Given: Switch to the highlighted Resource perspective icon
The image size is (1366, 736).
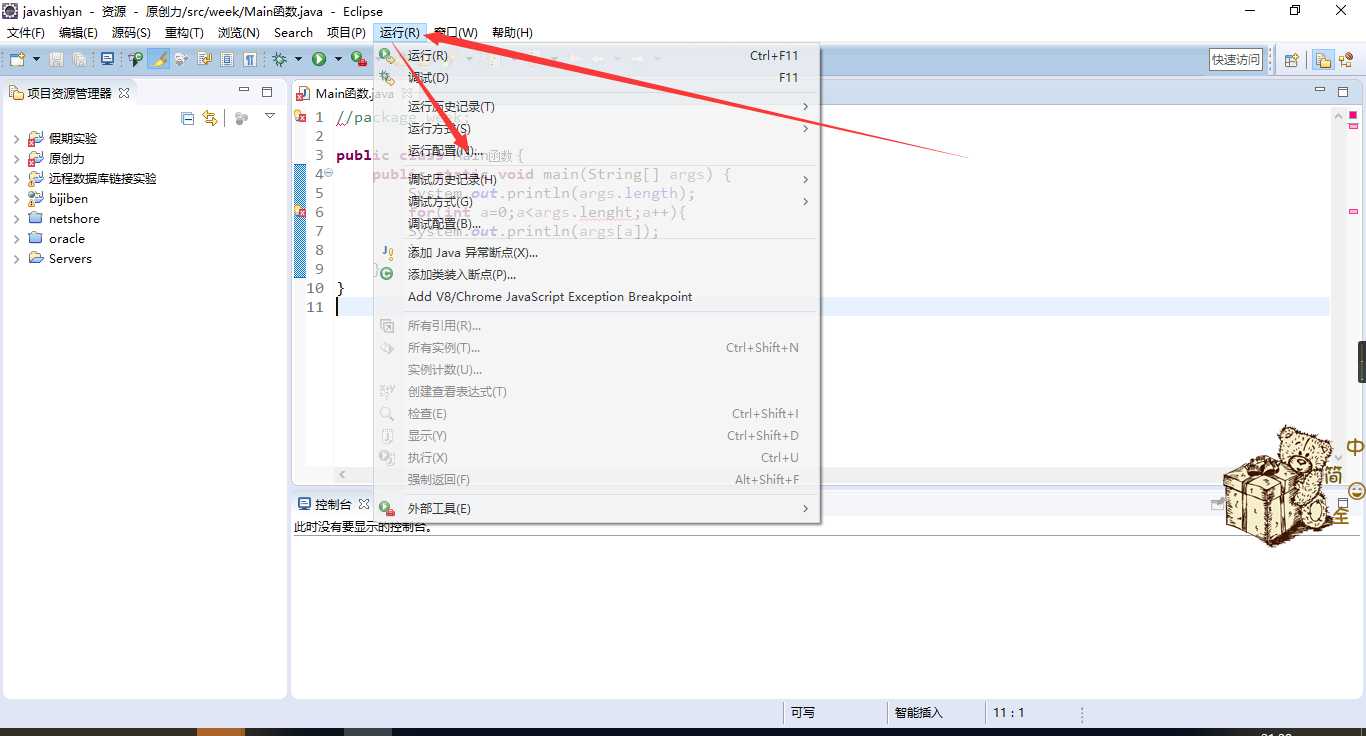Looking at the screenshot, I should 1323,60.
